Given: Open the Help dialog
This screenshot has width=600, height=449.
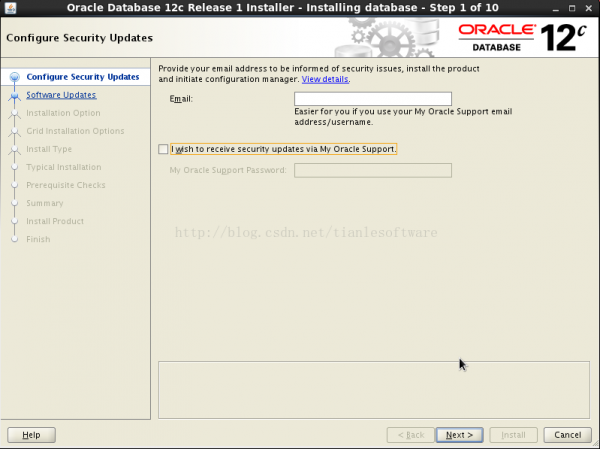Looking at the screenshot, I should (31, 435).
